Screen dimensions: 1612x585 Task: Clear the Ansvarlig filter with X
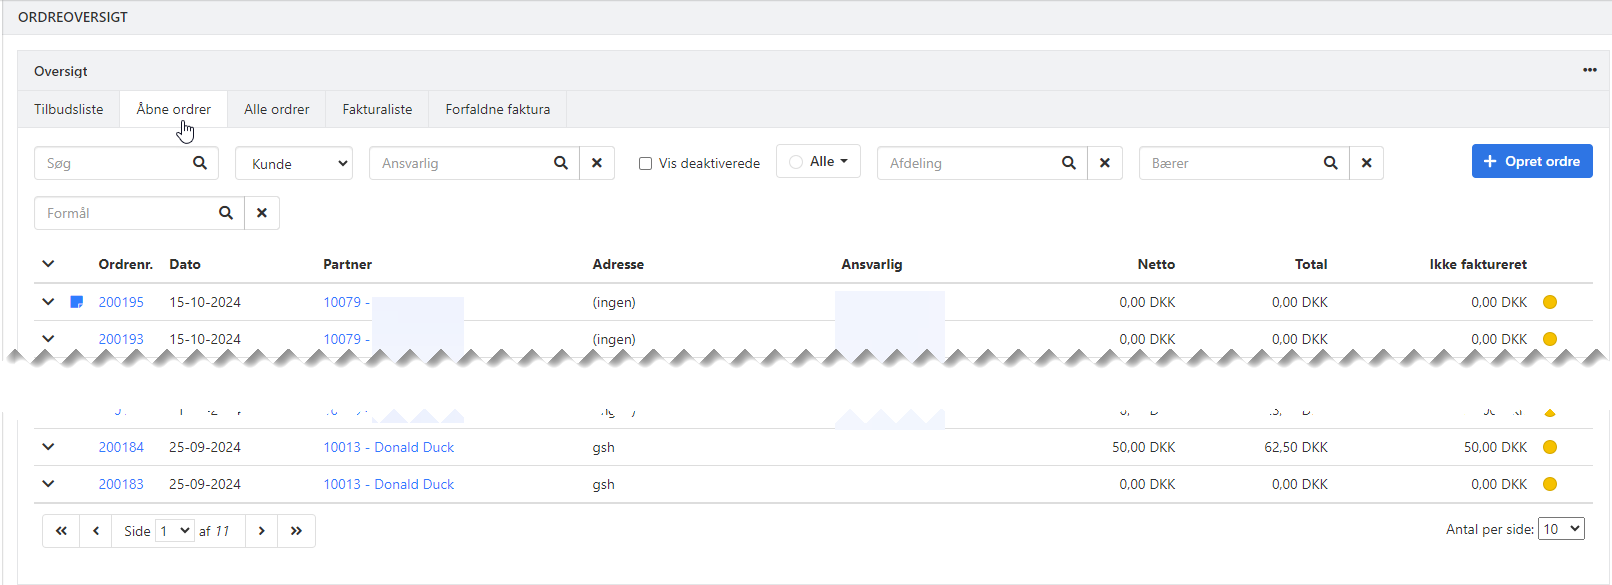(597, 163)
